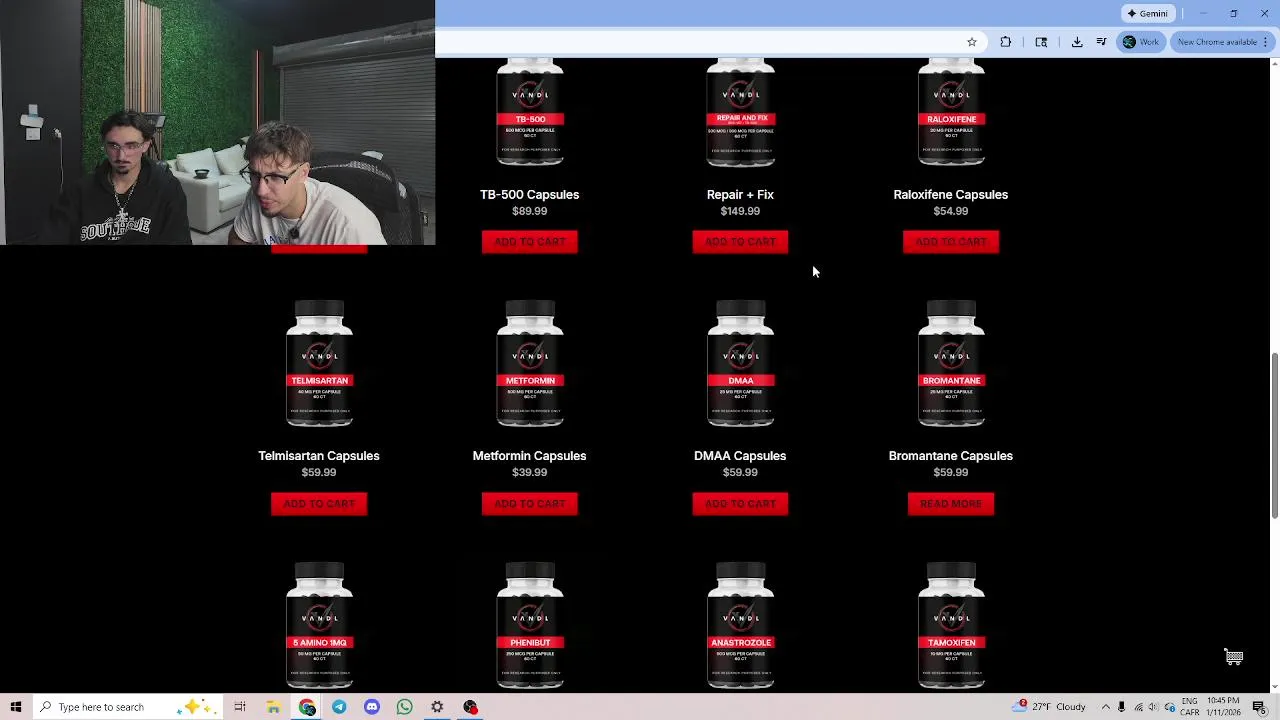The height and width of the screenshot is (720, 1280).
Task: Click the TB-500 bottle image
Action: pos(530,112)
